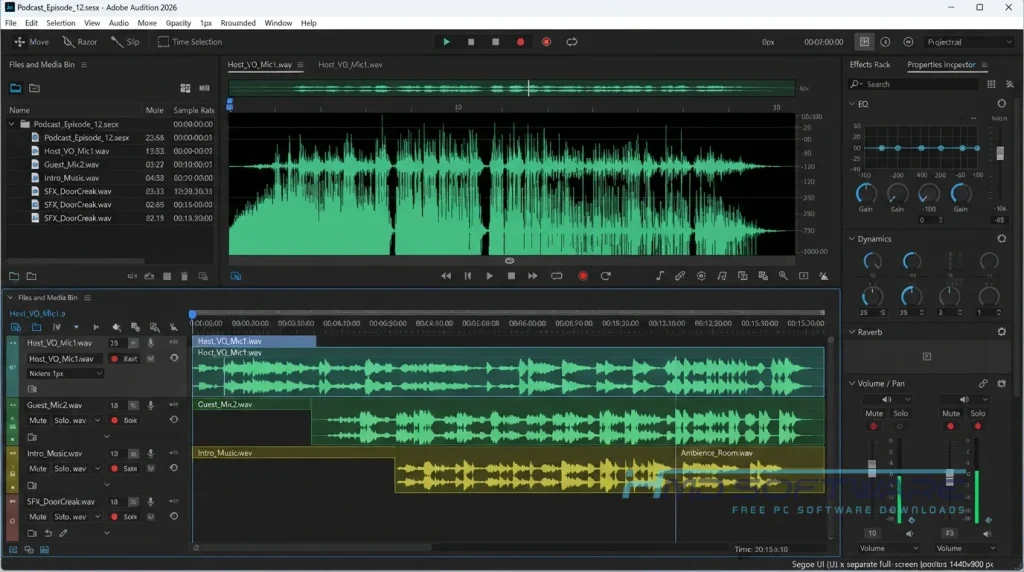Click the left channel volume fader
This screenshot has width=1024, height=572.
872,467
